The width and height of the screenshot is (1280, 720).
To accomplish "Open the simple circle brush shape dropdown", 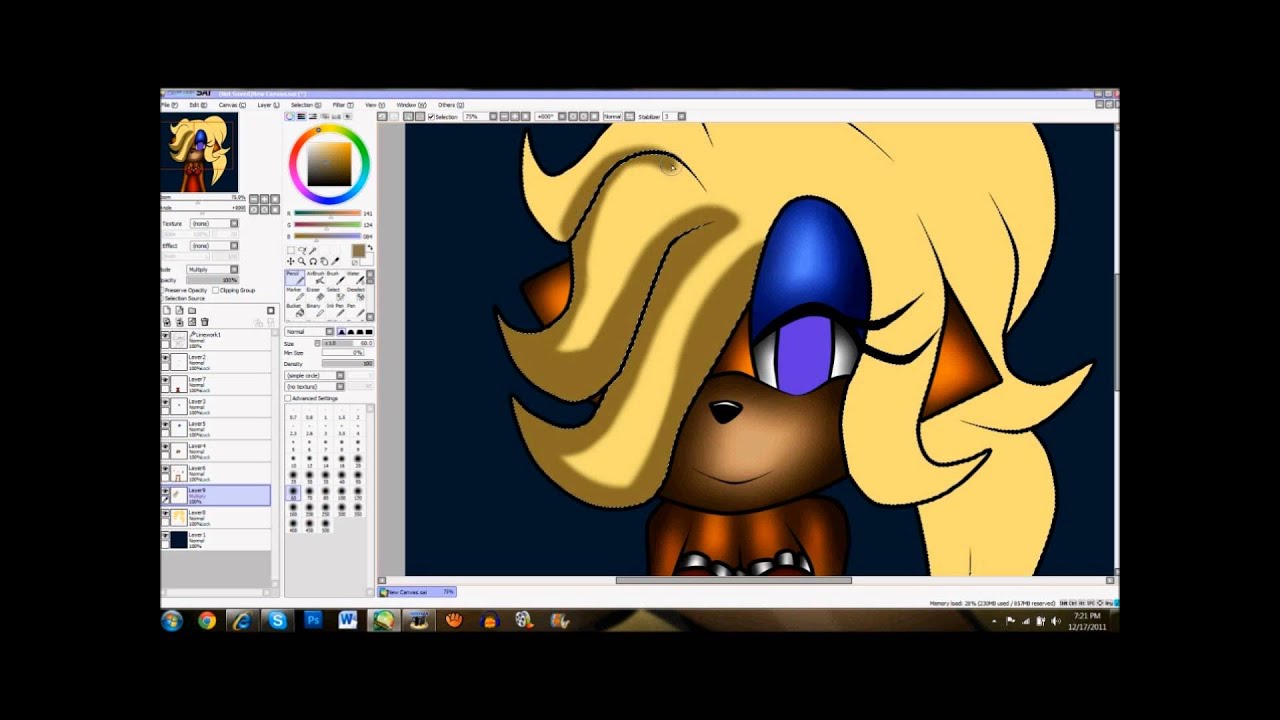I will tap(315, 376).
